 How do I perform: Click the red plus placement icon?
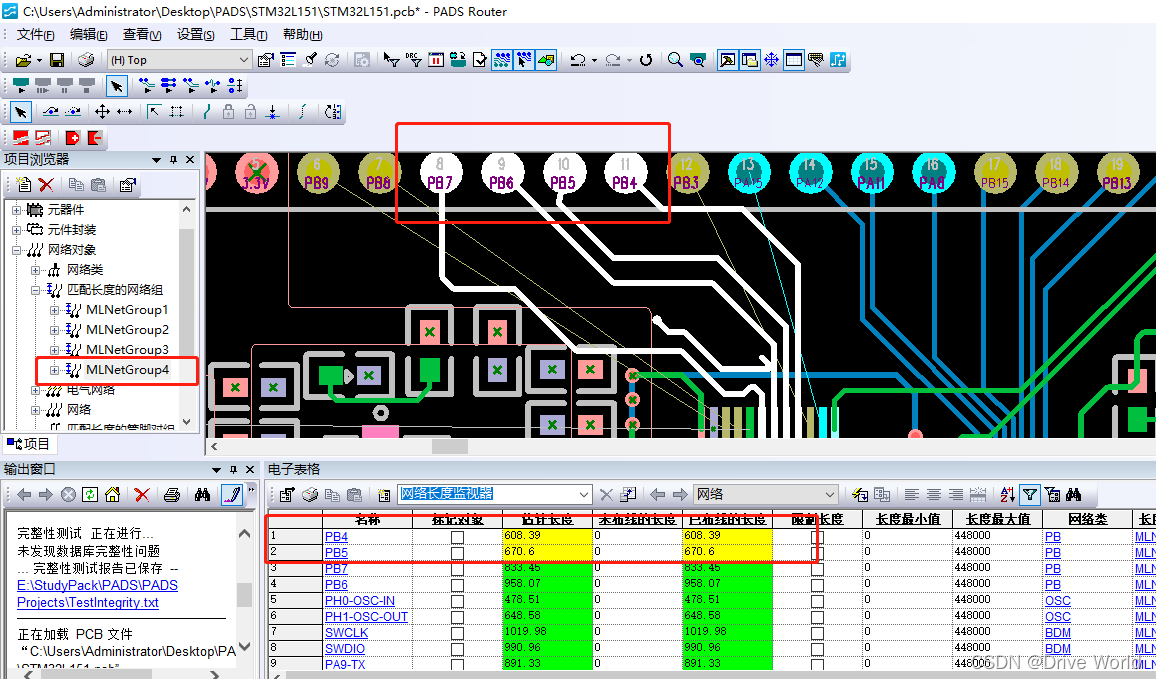coord(72,138)
